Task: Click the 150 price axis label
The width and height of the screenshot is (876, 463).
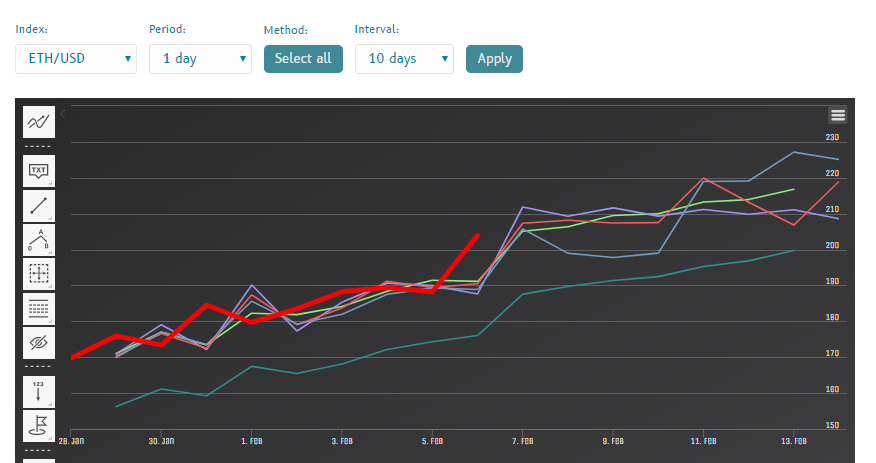Action: coord(832,425)
